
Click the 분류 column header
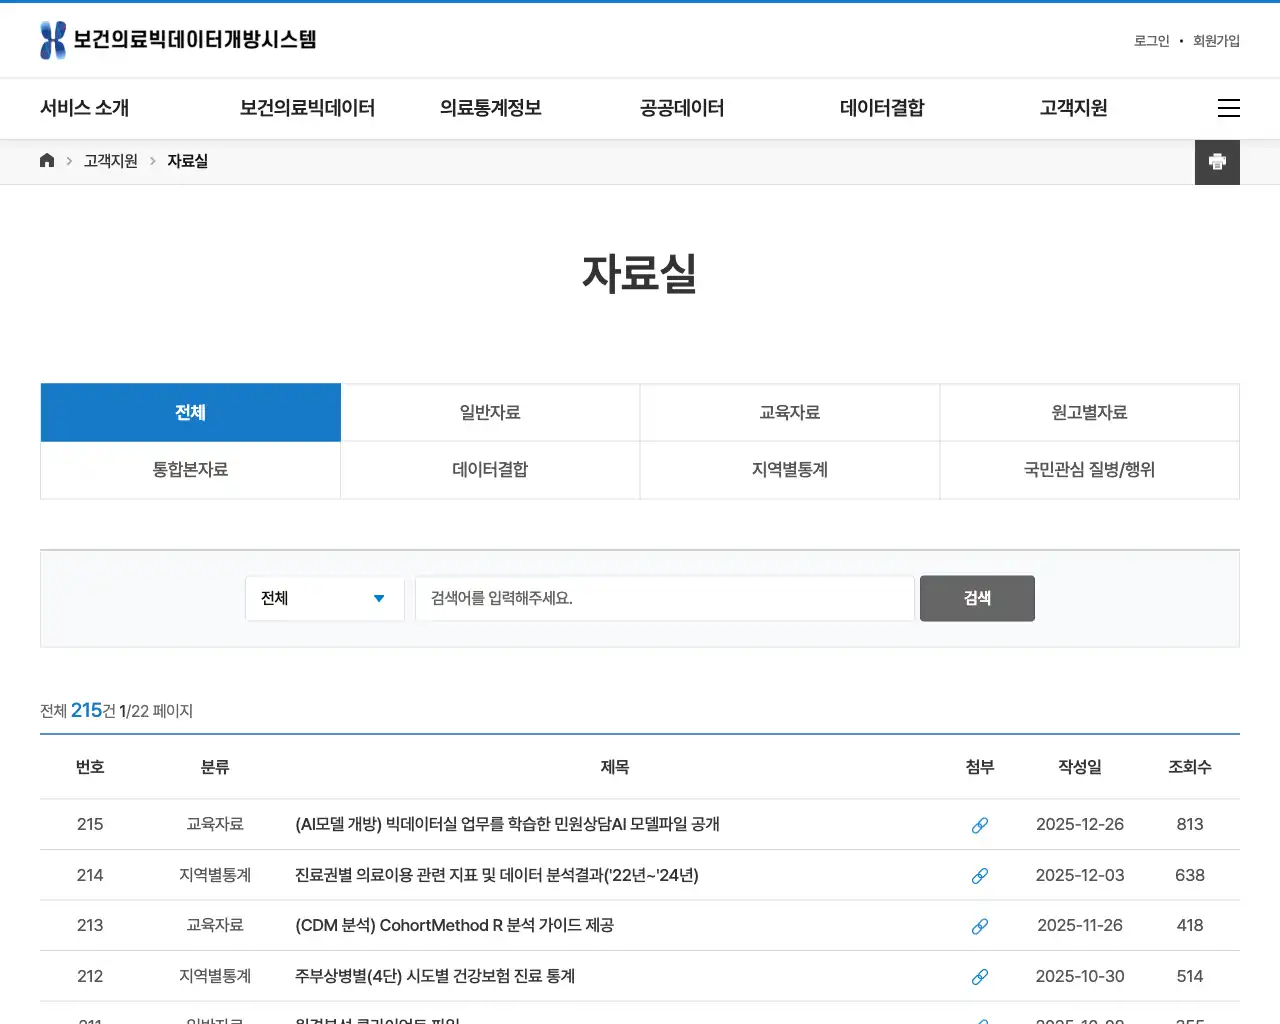coord(215,767)
